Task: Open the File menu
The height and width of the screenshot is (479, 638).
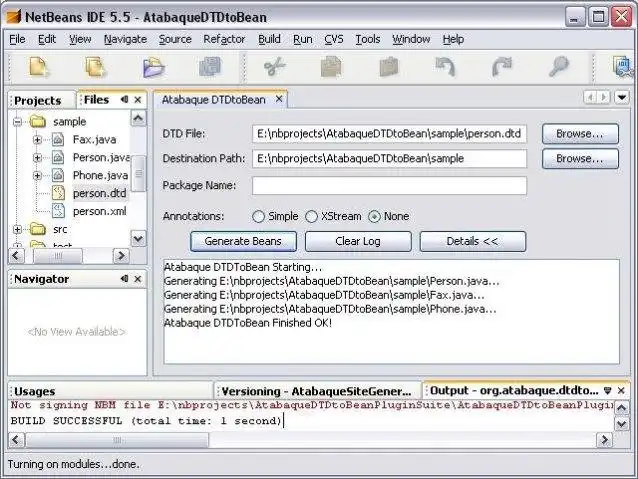Action: 17,39
